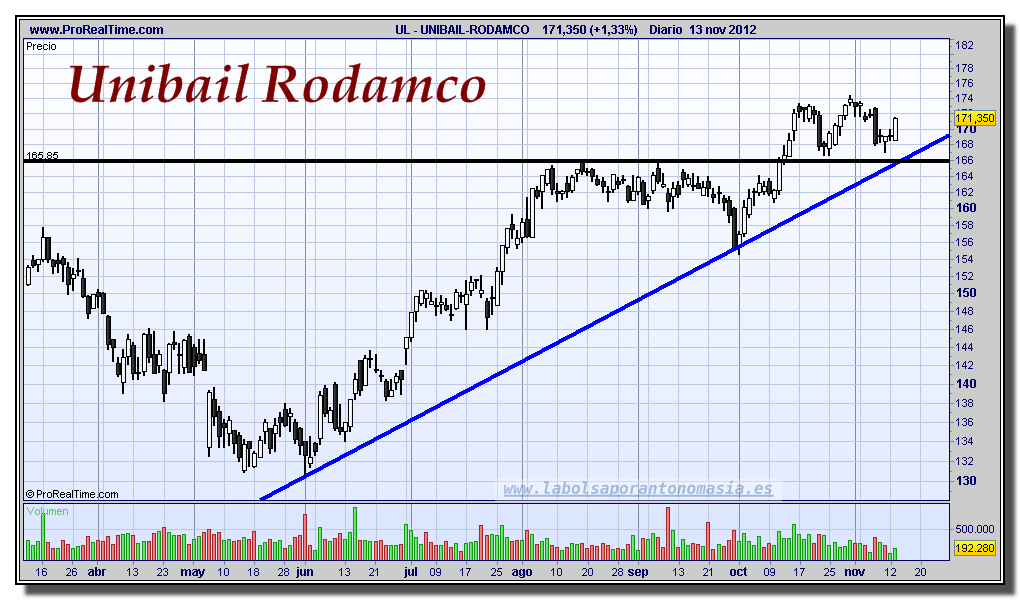Click the 154 price axis label
This screenshot has width=1020, height=600.
pos(964,259)
